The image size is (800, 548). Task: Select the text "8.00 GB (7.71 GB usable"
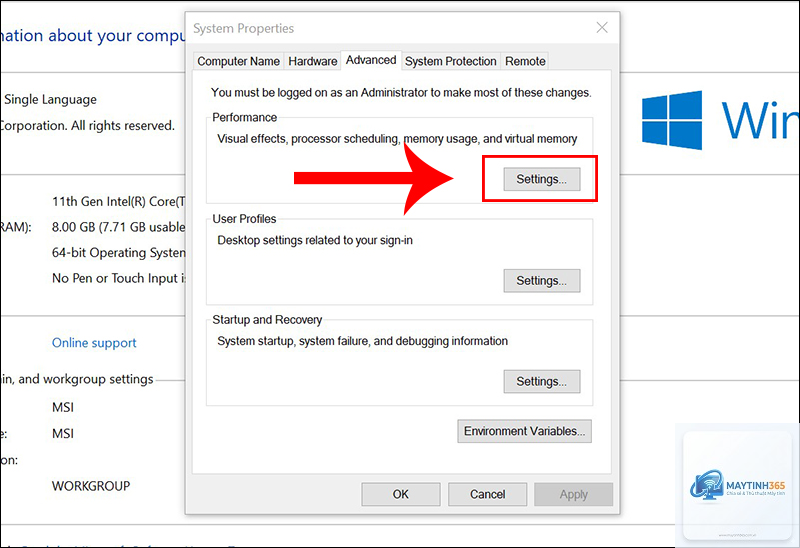point(118,227)
